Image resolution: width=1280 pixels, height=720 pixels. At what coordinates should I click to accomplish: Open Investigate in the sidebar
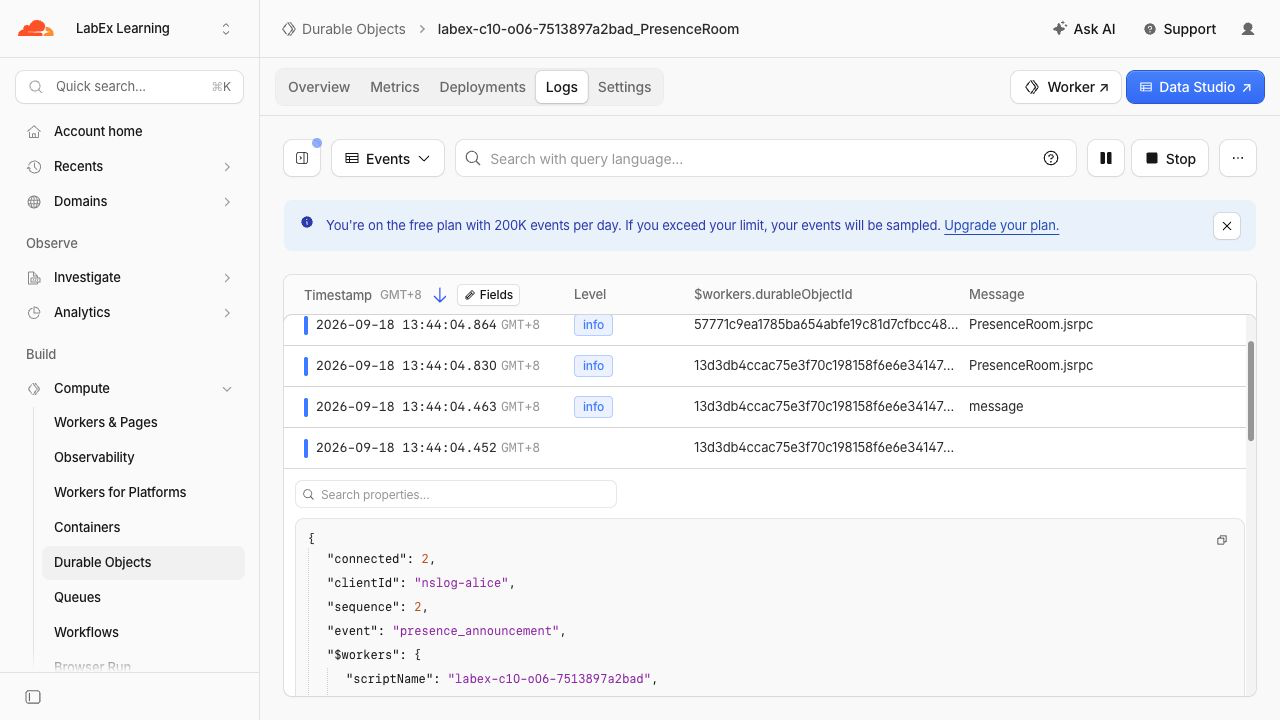pyautogui.click(x=87, y=277)
